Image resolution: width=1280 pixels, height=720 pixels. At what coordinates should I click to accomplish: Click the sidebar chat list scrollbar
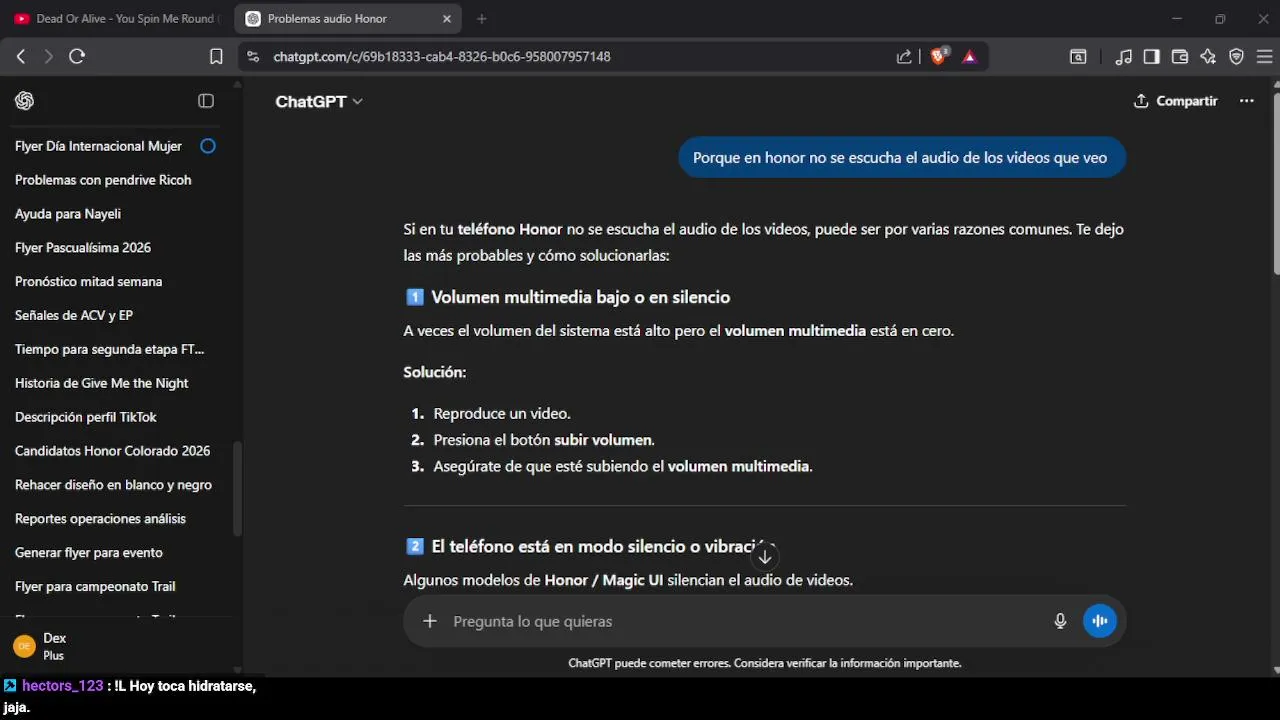click(237, 490)
